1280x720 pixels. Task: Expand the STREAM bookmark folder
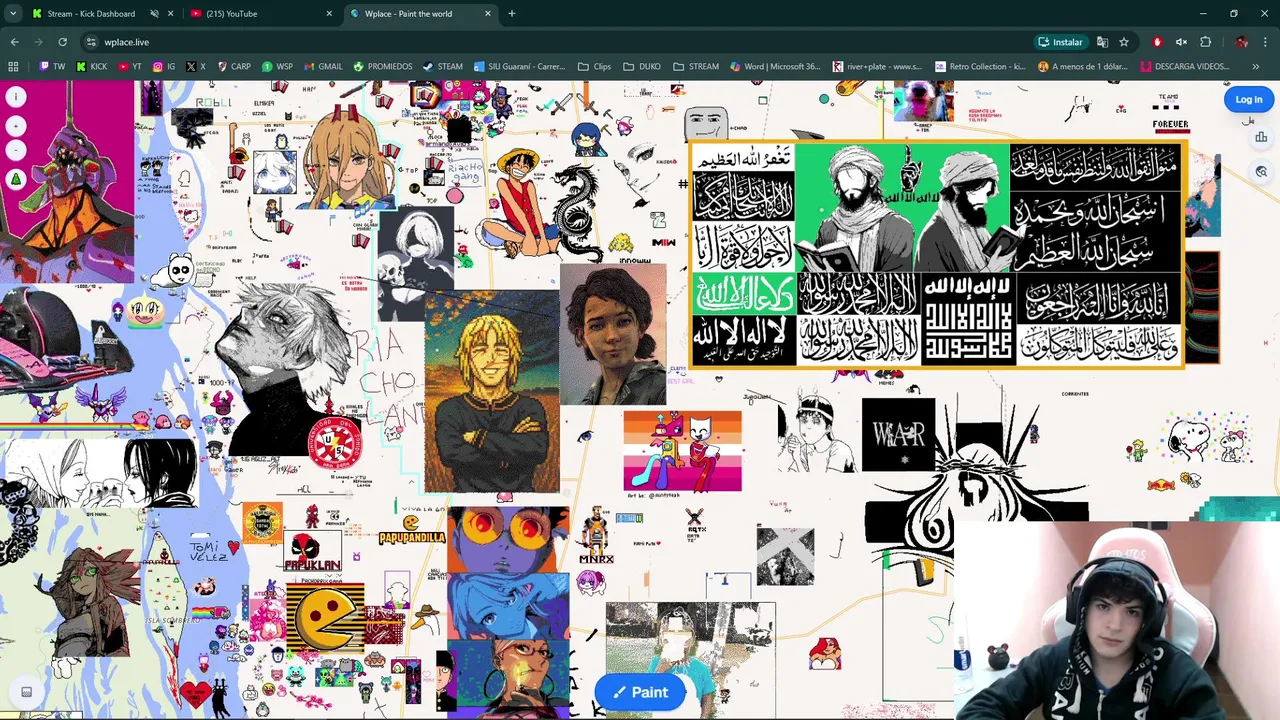coord(696,67)
